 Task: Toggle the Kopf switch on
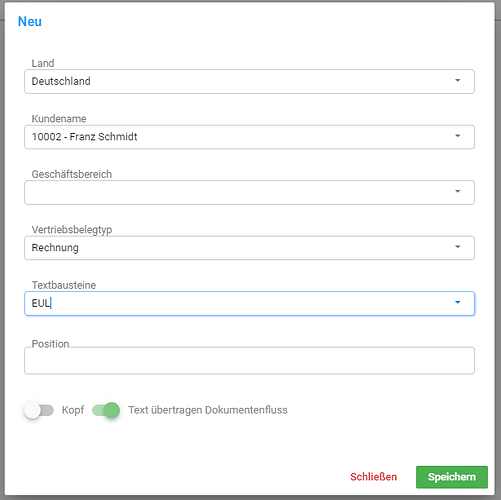[39, 410]
